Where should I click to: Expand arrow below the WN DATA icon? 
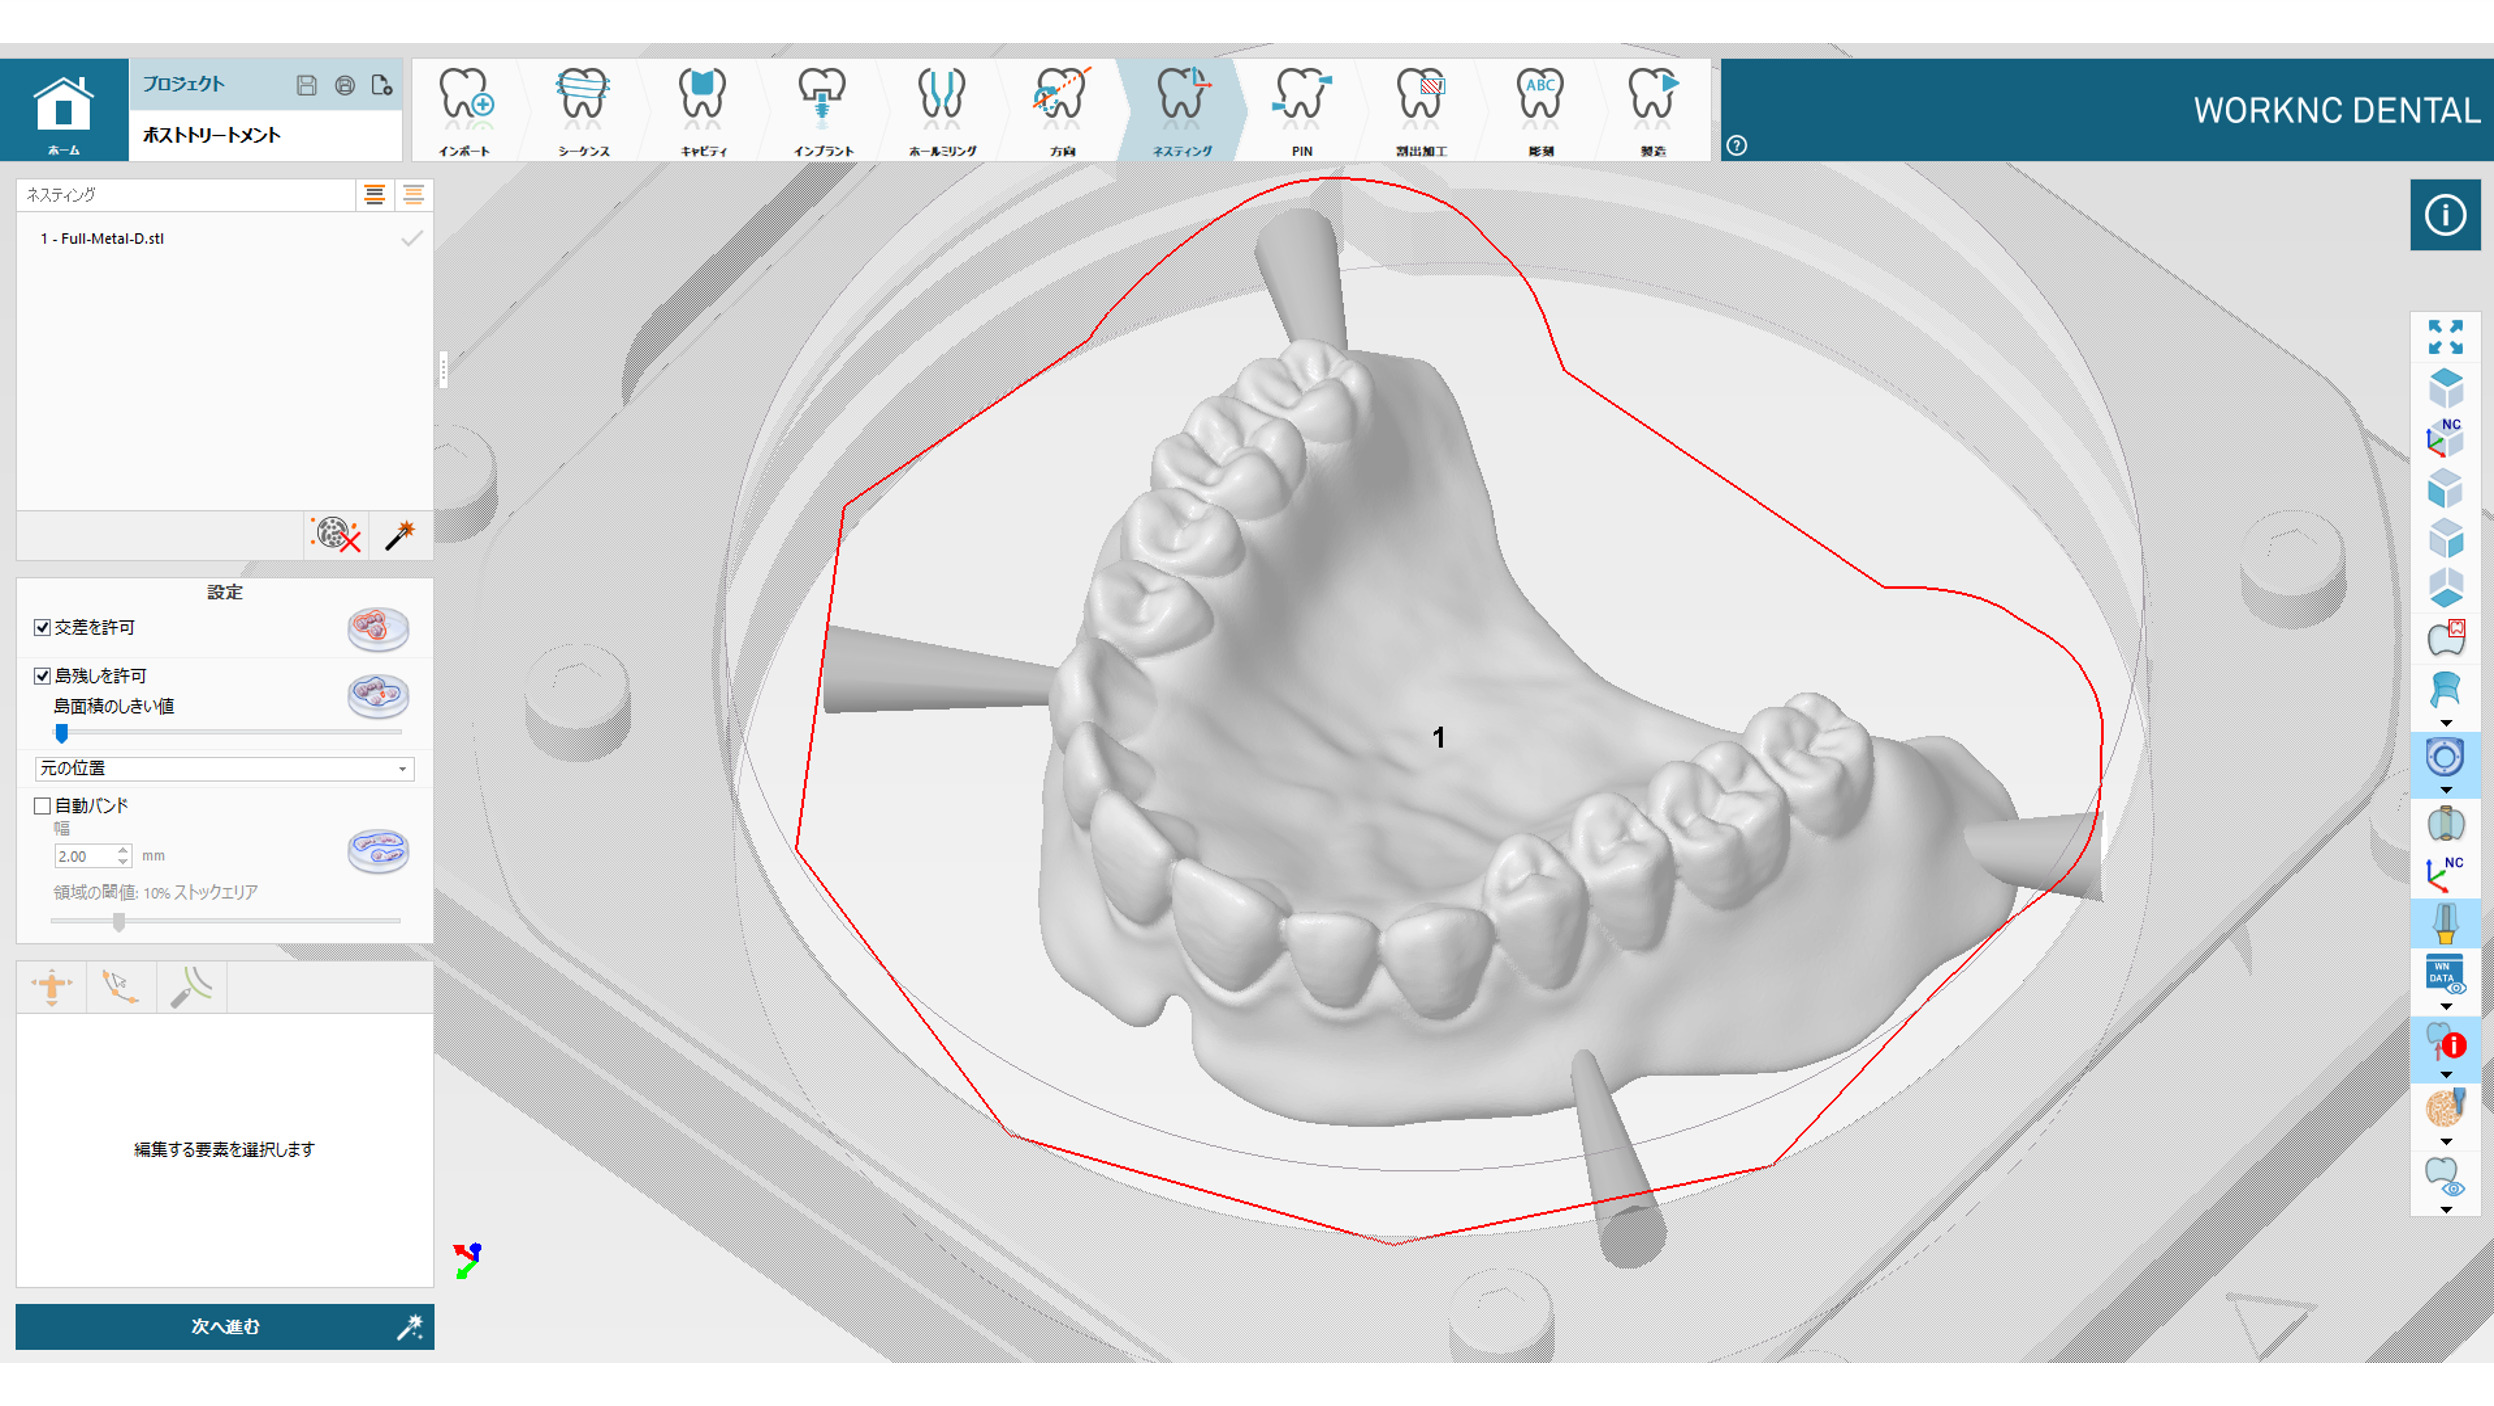coord(2446,1007)
